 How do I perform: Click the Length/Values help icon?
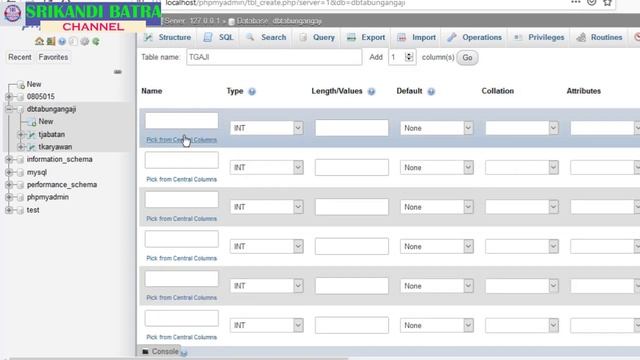click(371, 91)
